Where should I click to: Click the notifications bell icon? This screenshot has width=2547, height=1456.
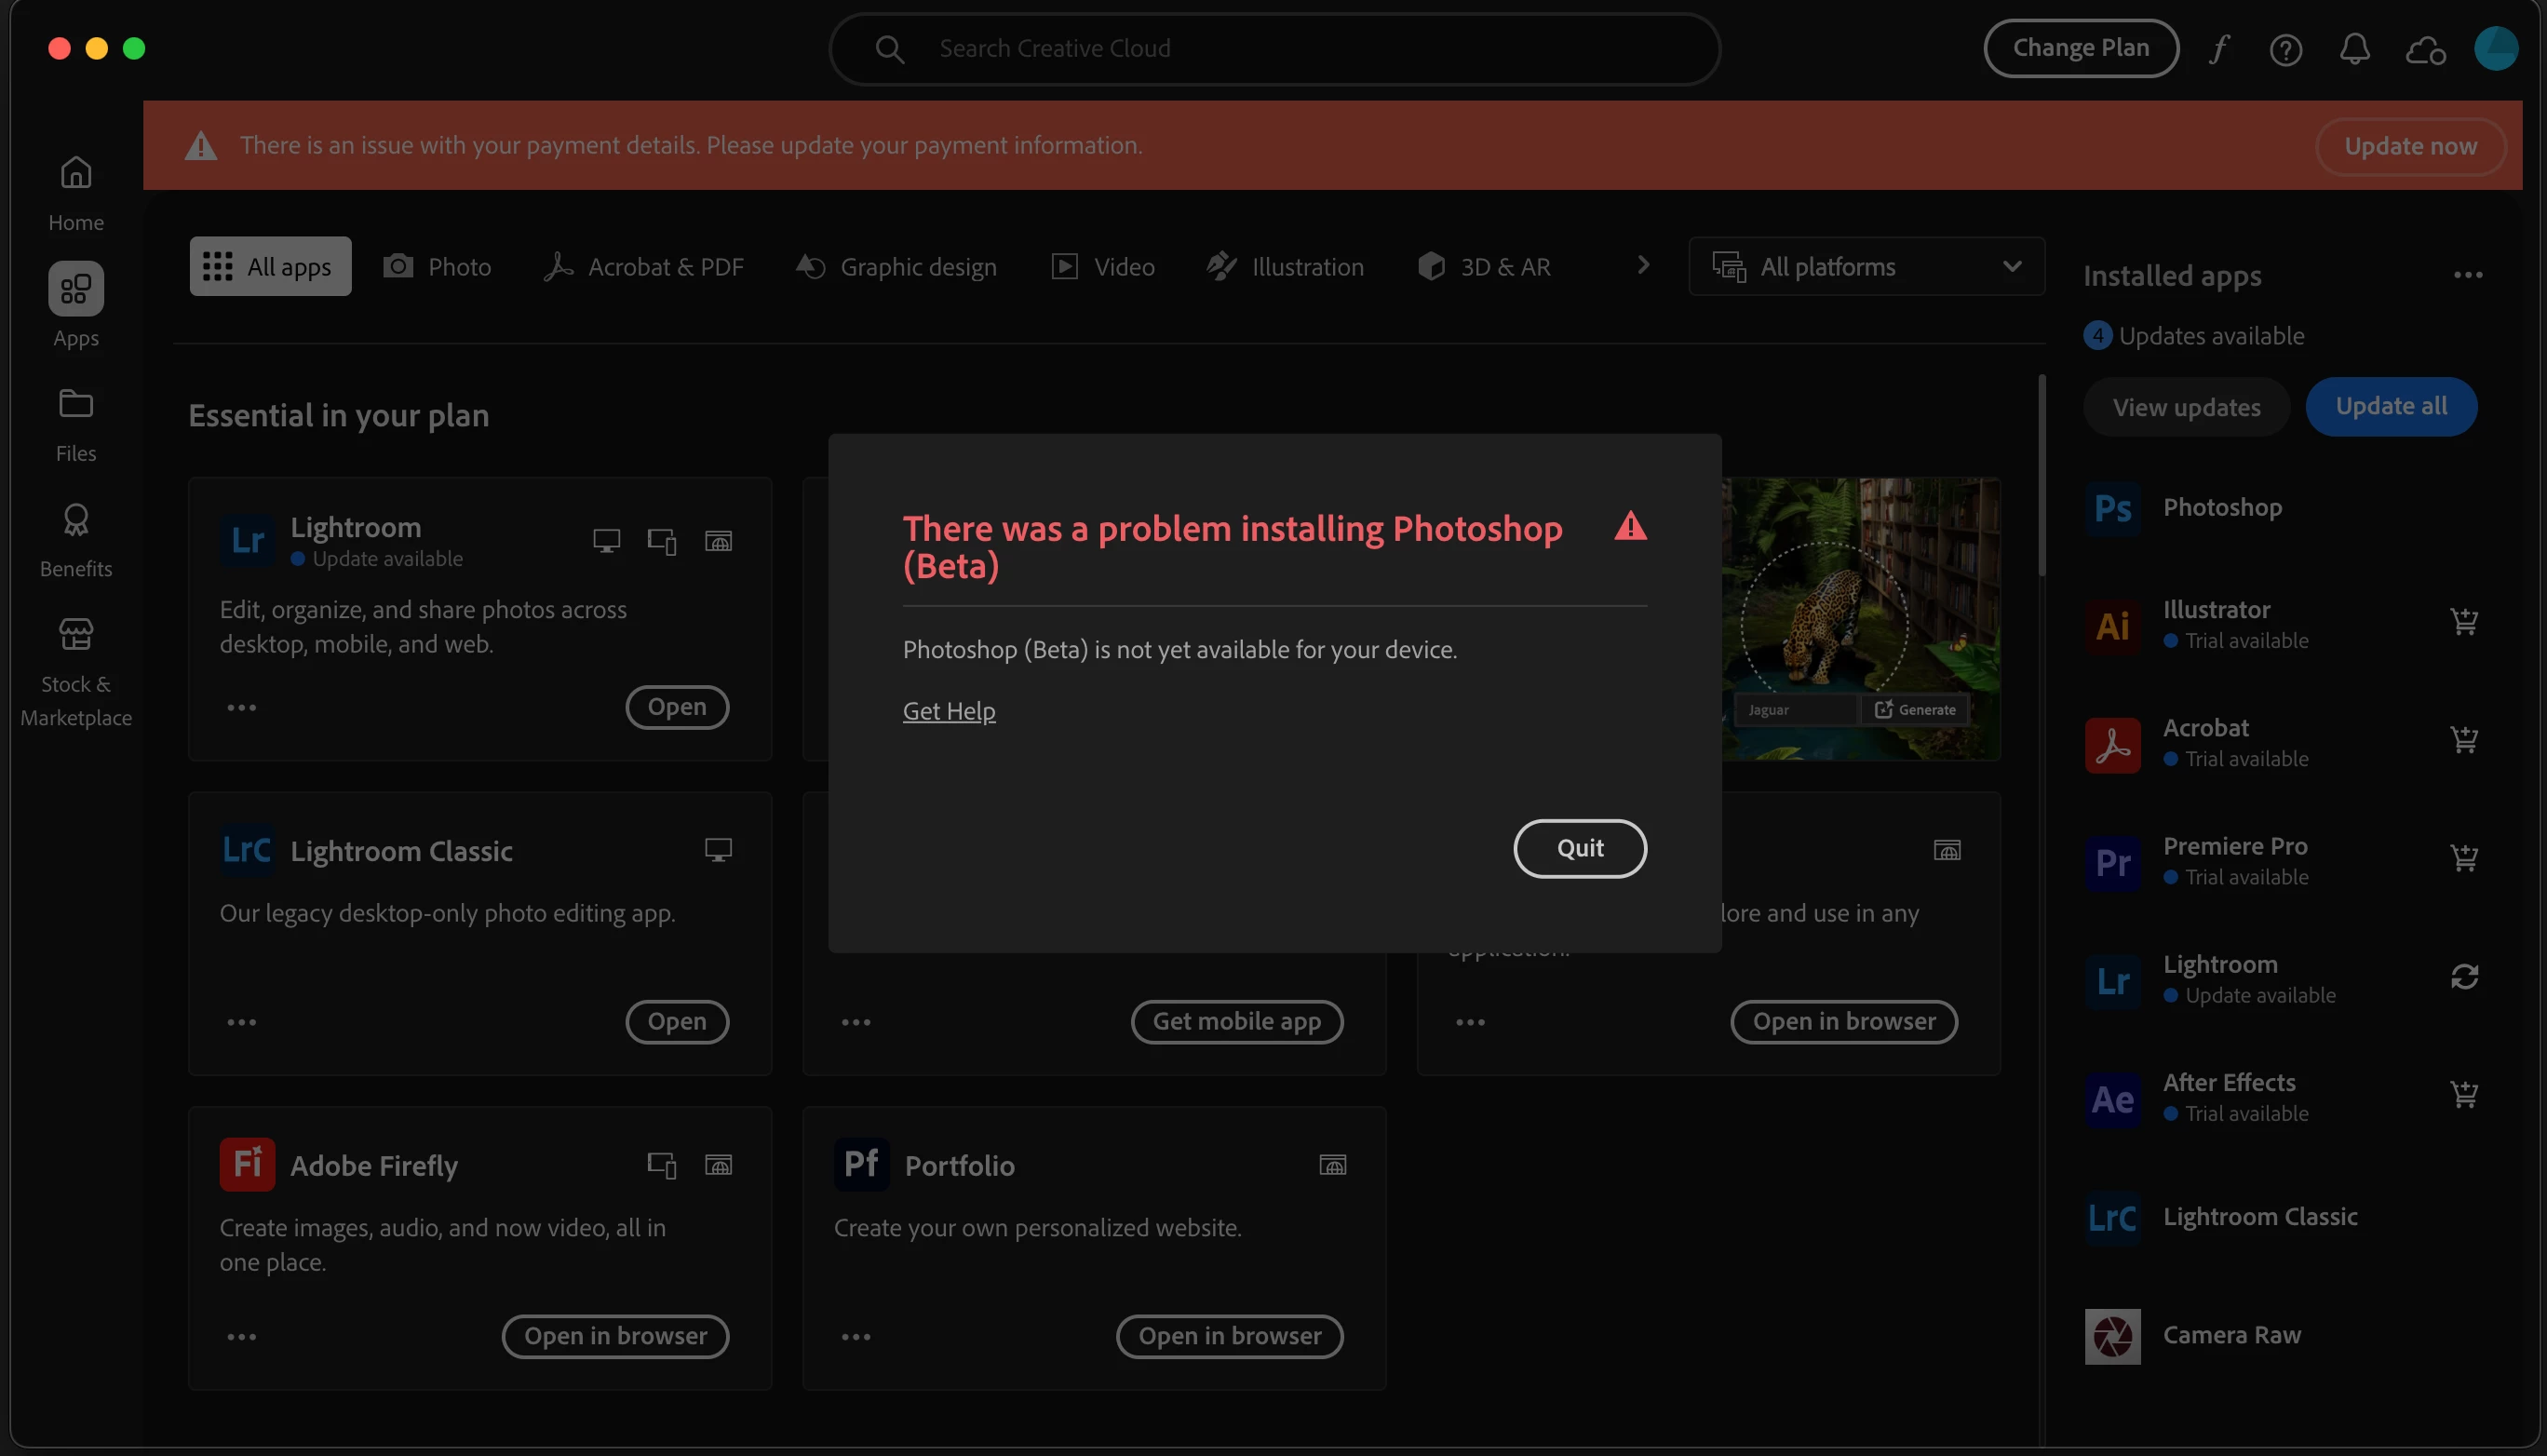(2354, 48)
